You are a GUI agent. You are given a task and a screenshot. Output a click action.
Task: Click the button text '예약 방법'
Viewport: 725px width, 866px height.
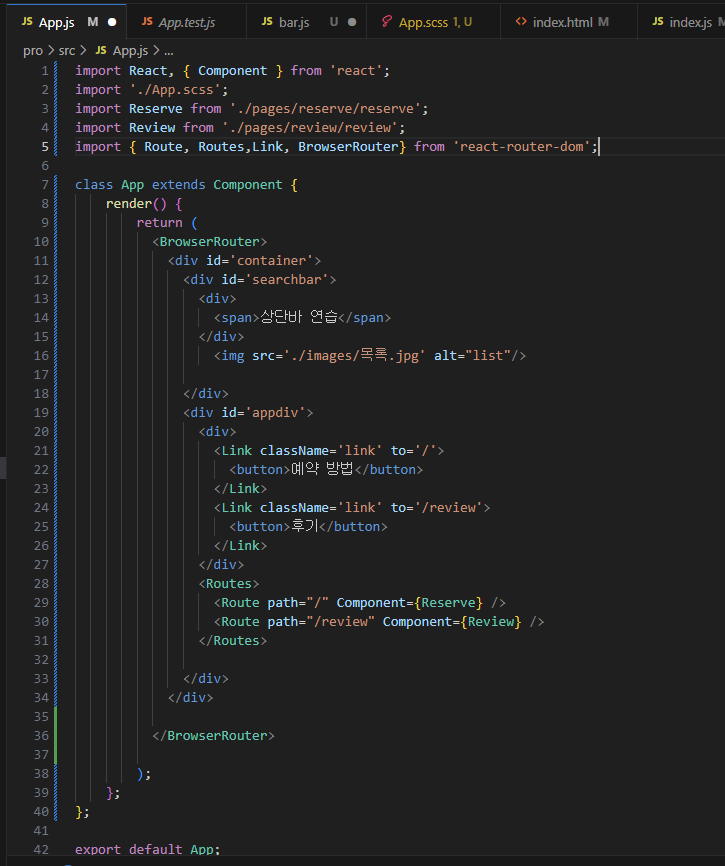322,469
